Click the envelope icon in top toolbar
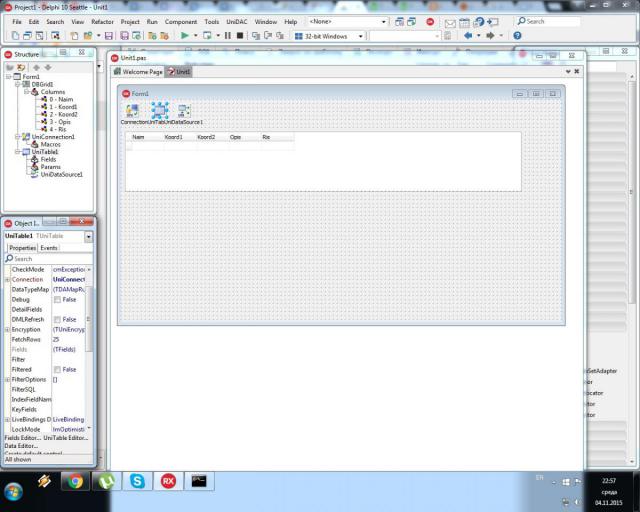Image resolution: width=640 pixels, height=512 pixels. (x=450, y=22)
